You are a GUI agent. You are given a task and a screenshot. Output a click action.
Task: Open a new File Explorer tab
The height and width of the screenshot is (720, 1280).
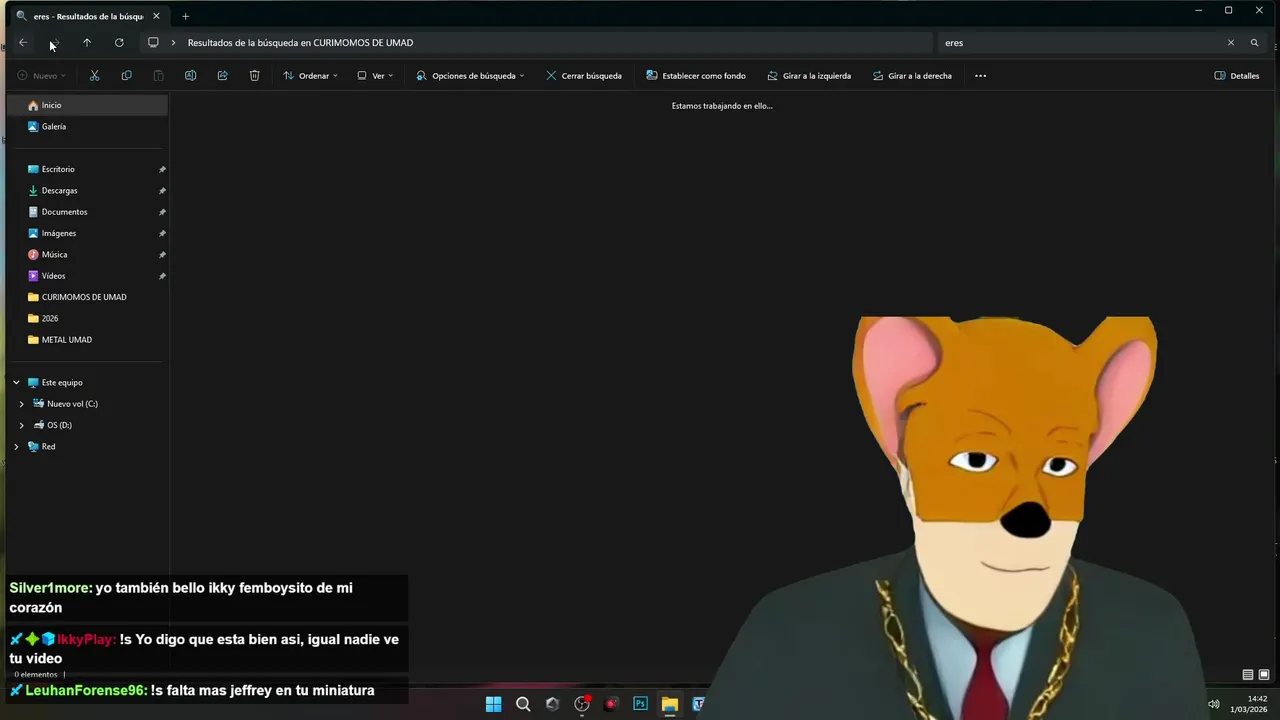tap(185, 16)
